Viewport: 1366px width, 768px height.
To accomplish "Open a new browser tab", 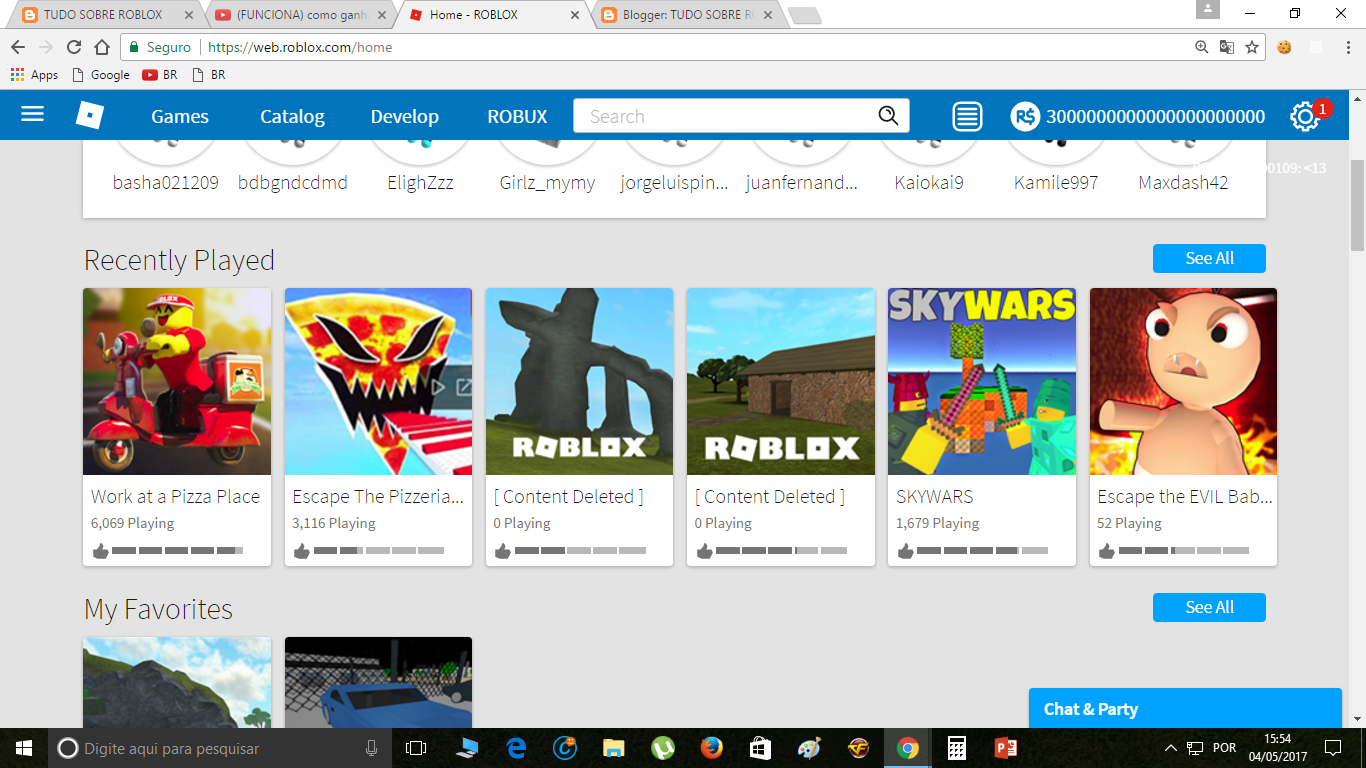I will point(804,15).
